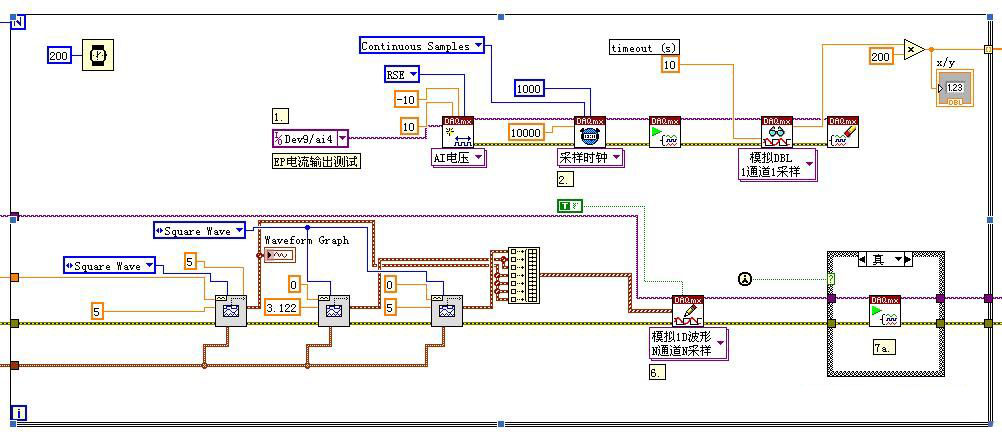Select the DAQmx Create Channel node
Viewport: 1002px width, 437px height.
point(457,132)
